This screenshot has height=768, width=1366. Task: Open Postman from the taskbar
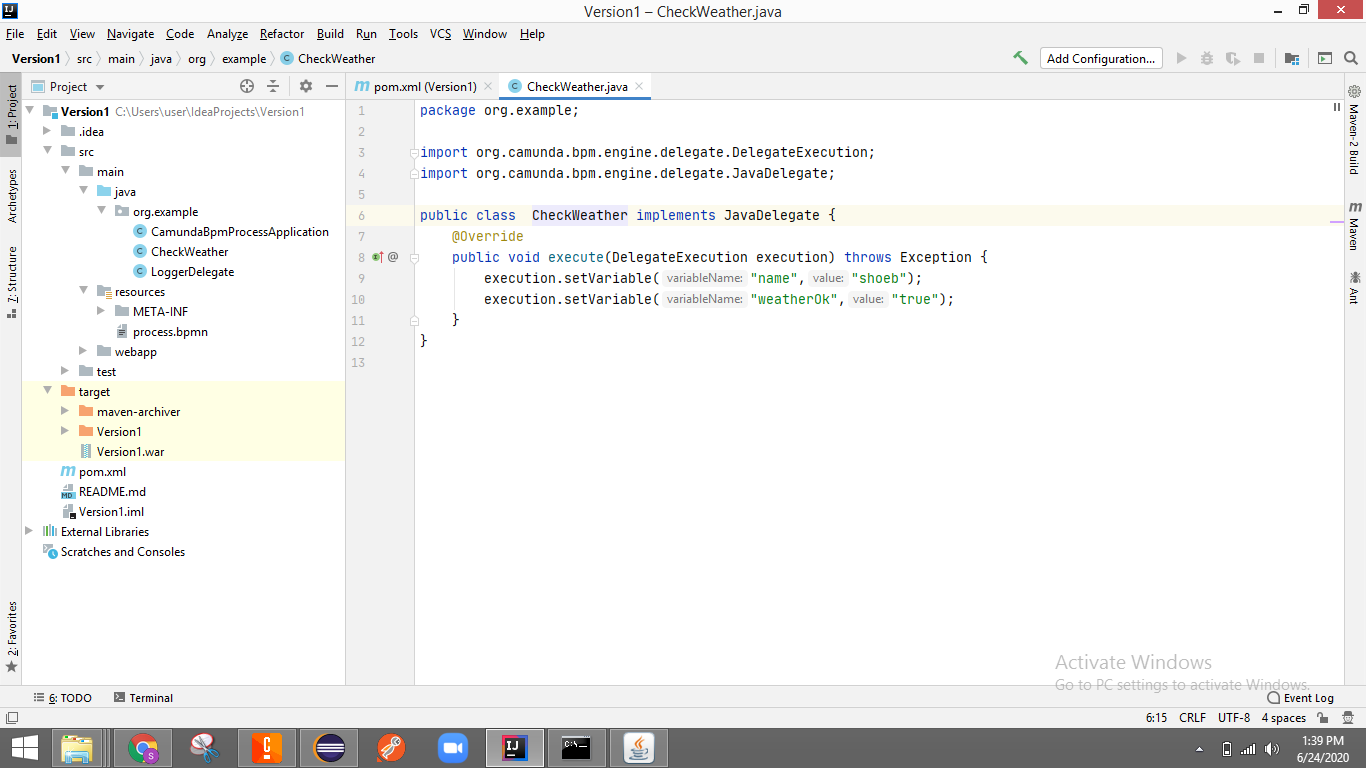point(391,747)
